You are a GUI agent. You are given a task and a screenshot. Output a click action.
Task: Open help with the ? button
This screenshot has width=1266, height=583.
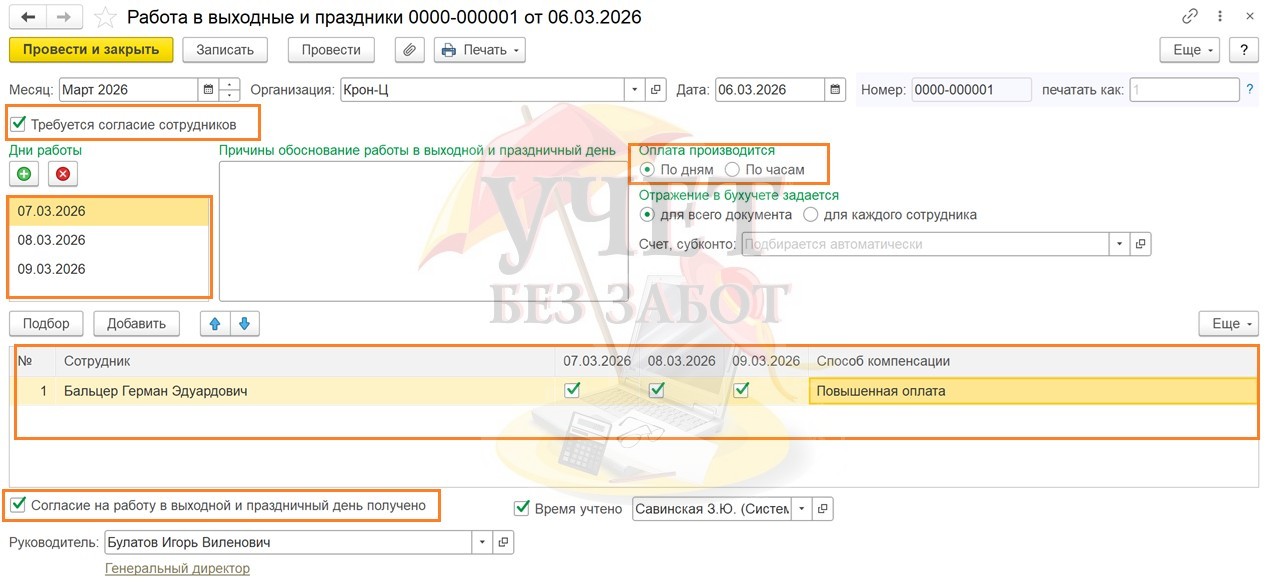(x=1244, y=50)
